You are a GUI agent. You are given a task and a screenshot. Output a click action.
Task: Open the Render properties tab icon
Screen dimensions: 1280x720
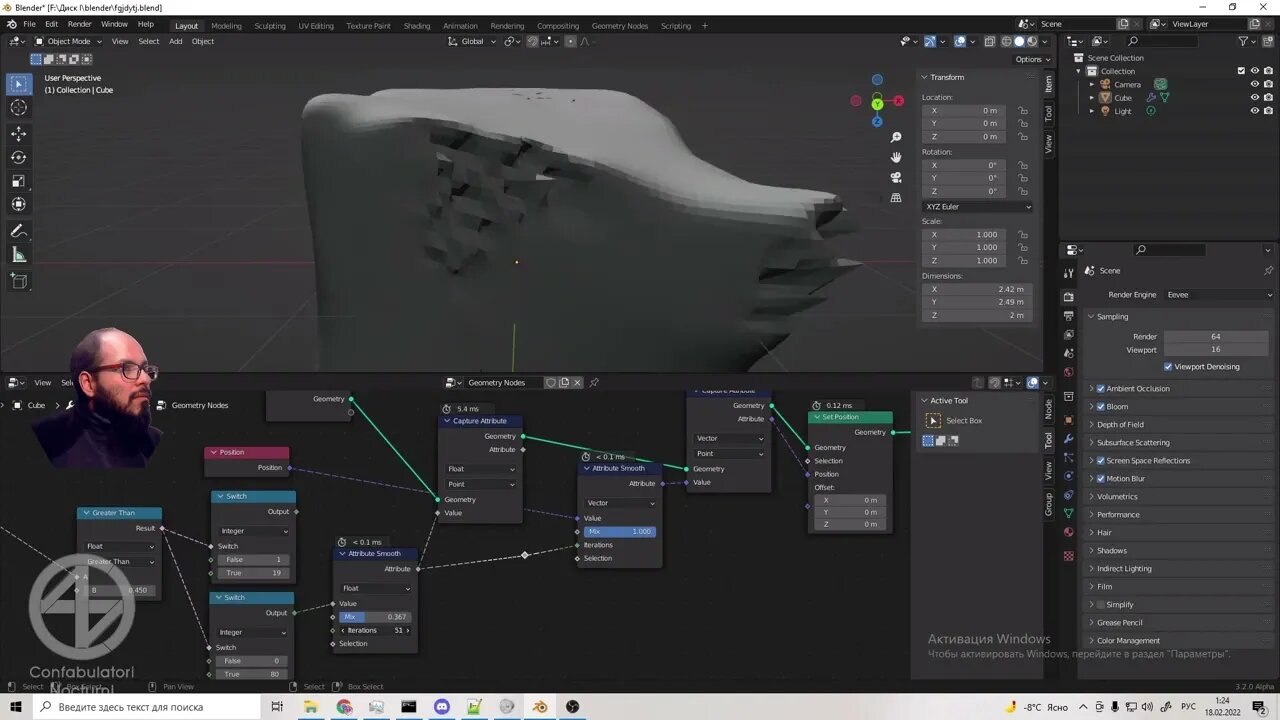(1068, 297)
